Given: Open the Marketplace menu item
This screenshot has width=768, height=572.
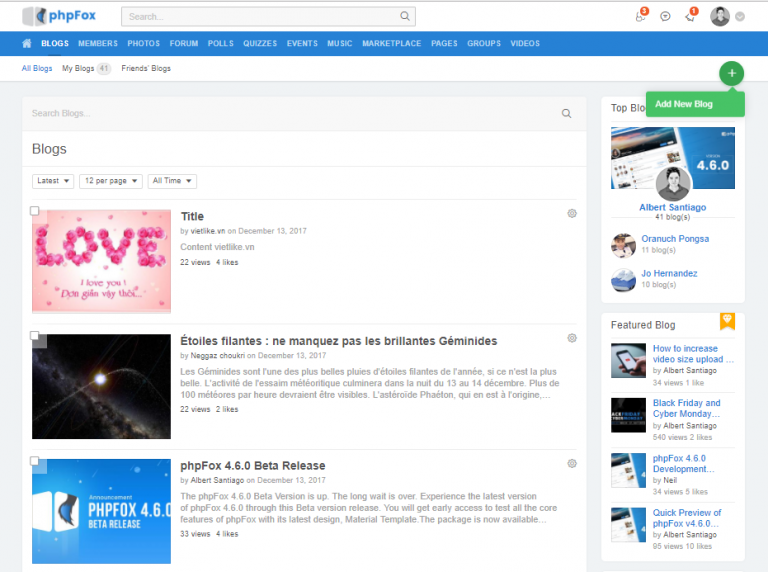Looking at the screenshot, I should click(x=391, y=44).
